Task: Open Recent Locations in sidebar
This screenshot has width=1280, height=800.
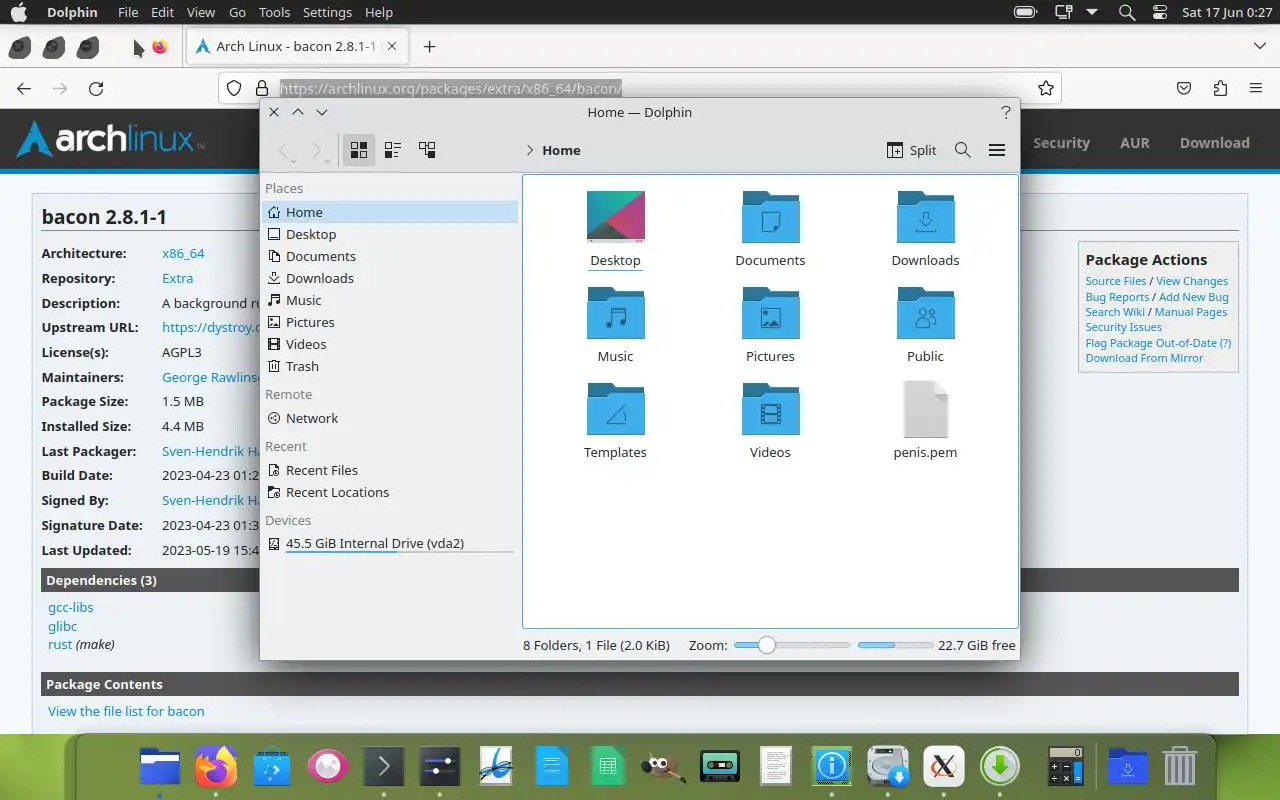Action: click(x=390, y=492)
